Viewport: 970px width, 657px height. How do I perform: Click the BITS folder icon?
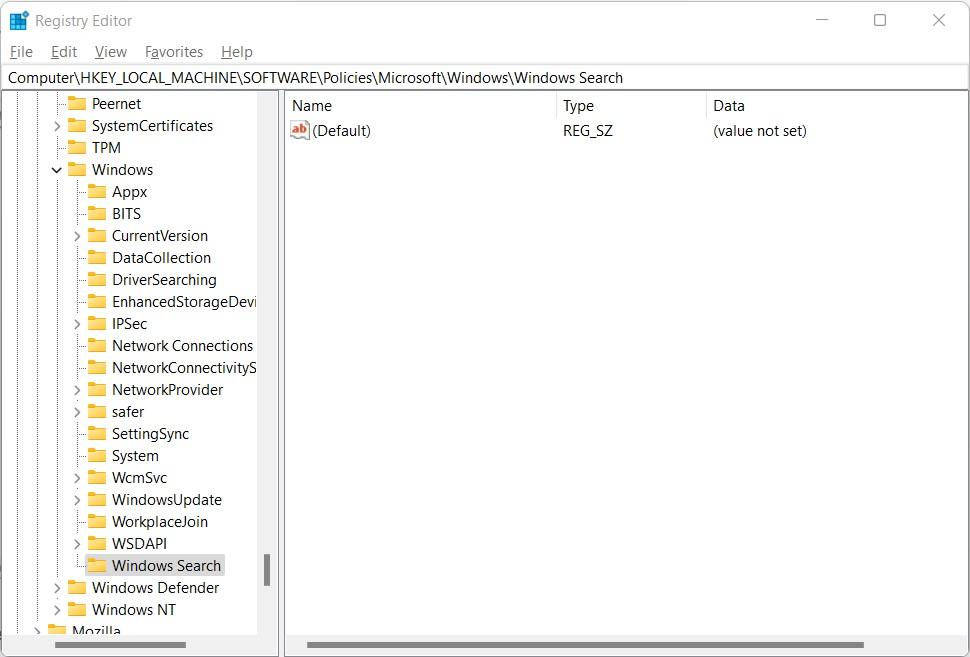97,213
